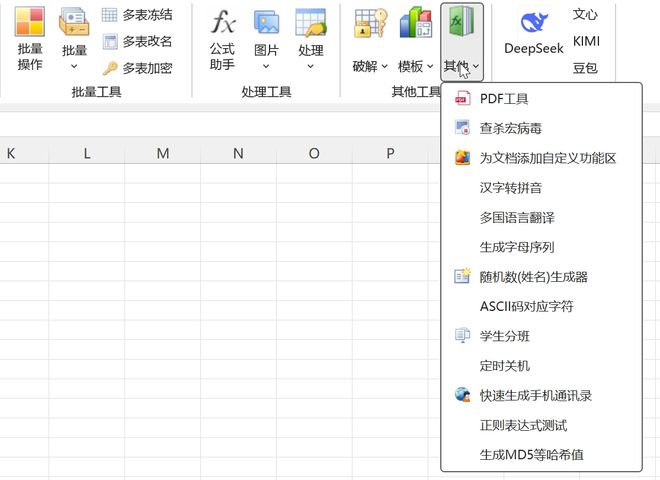Select column N header
Image resolution: width=660 pixels, height=480 pixels.
(x=238, y=153)
